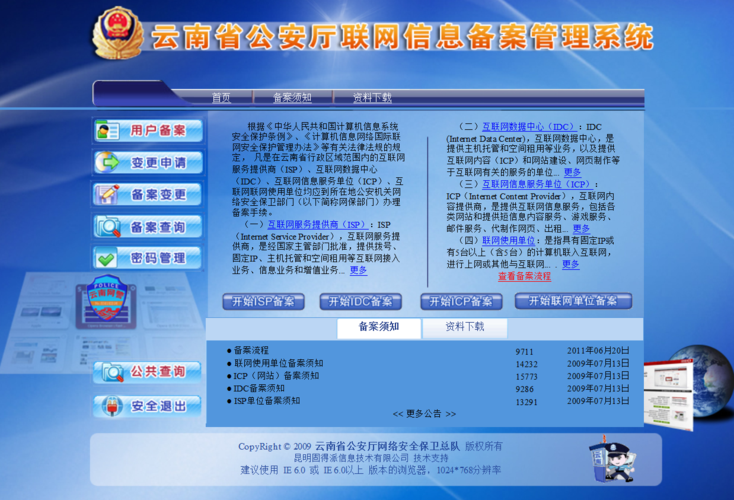Open the 互联网信息服务单位（ICP） link

[x=537, y=184]
